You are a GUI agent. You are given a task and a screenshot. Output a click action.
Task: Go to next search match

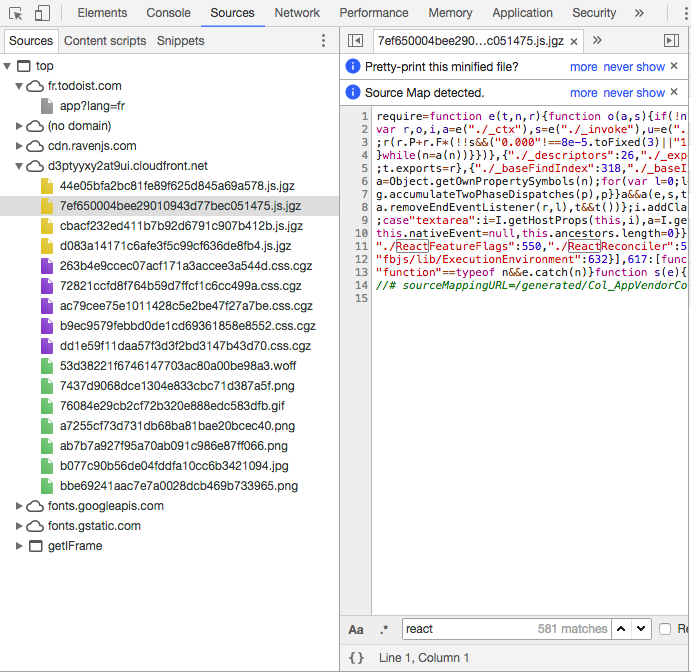(x=641, y=629)
